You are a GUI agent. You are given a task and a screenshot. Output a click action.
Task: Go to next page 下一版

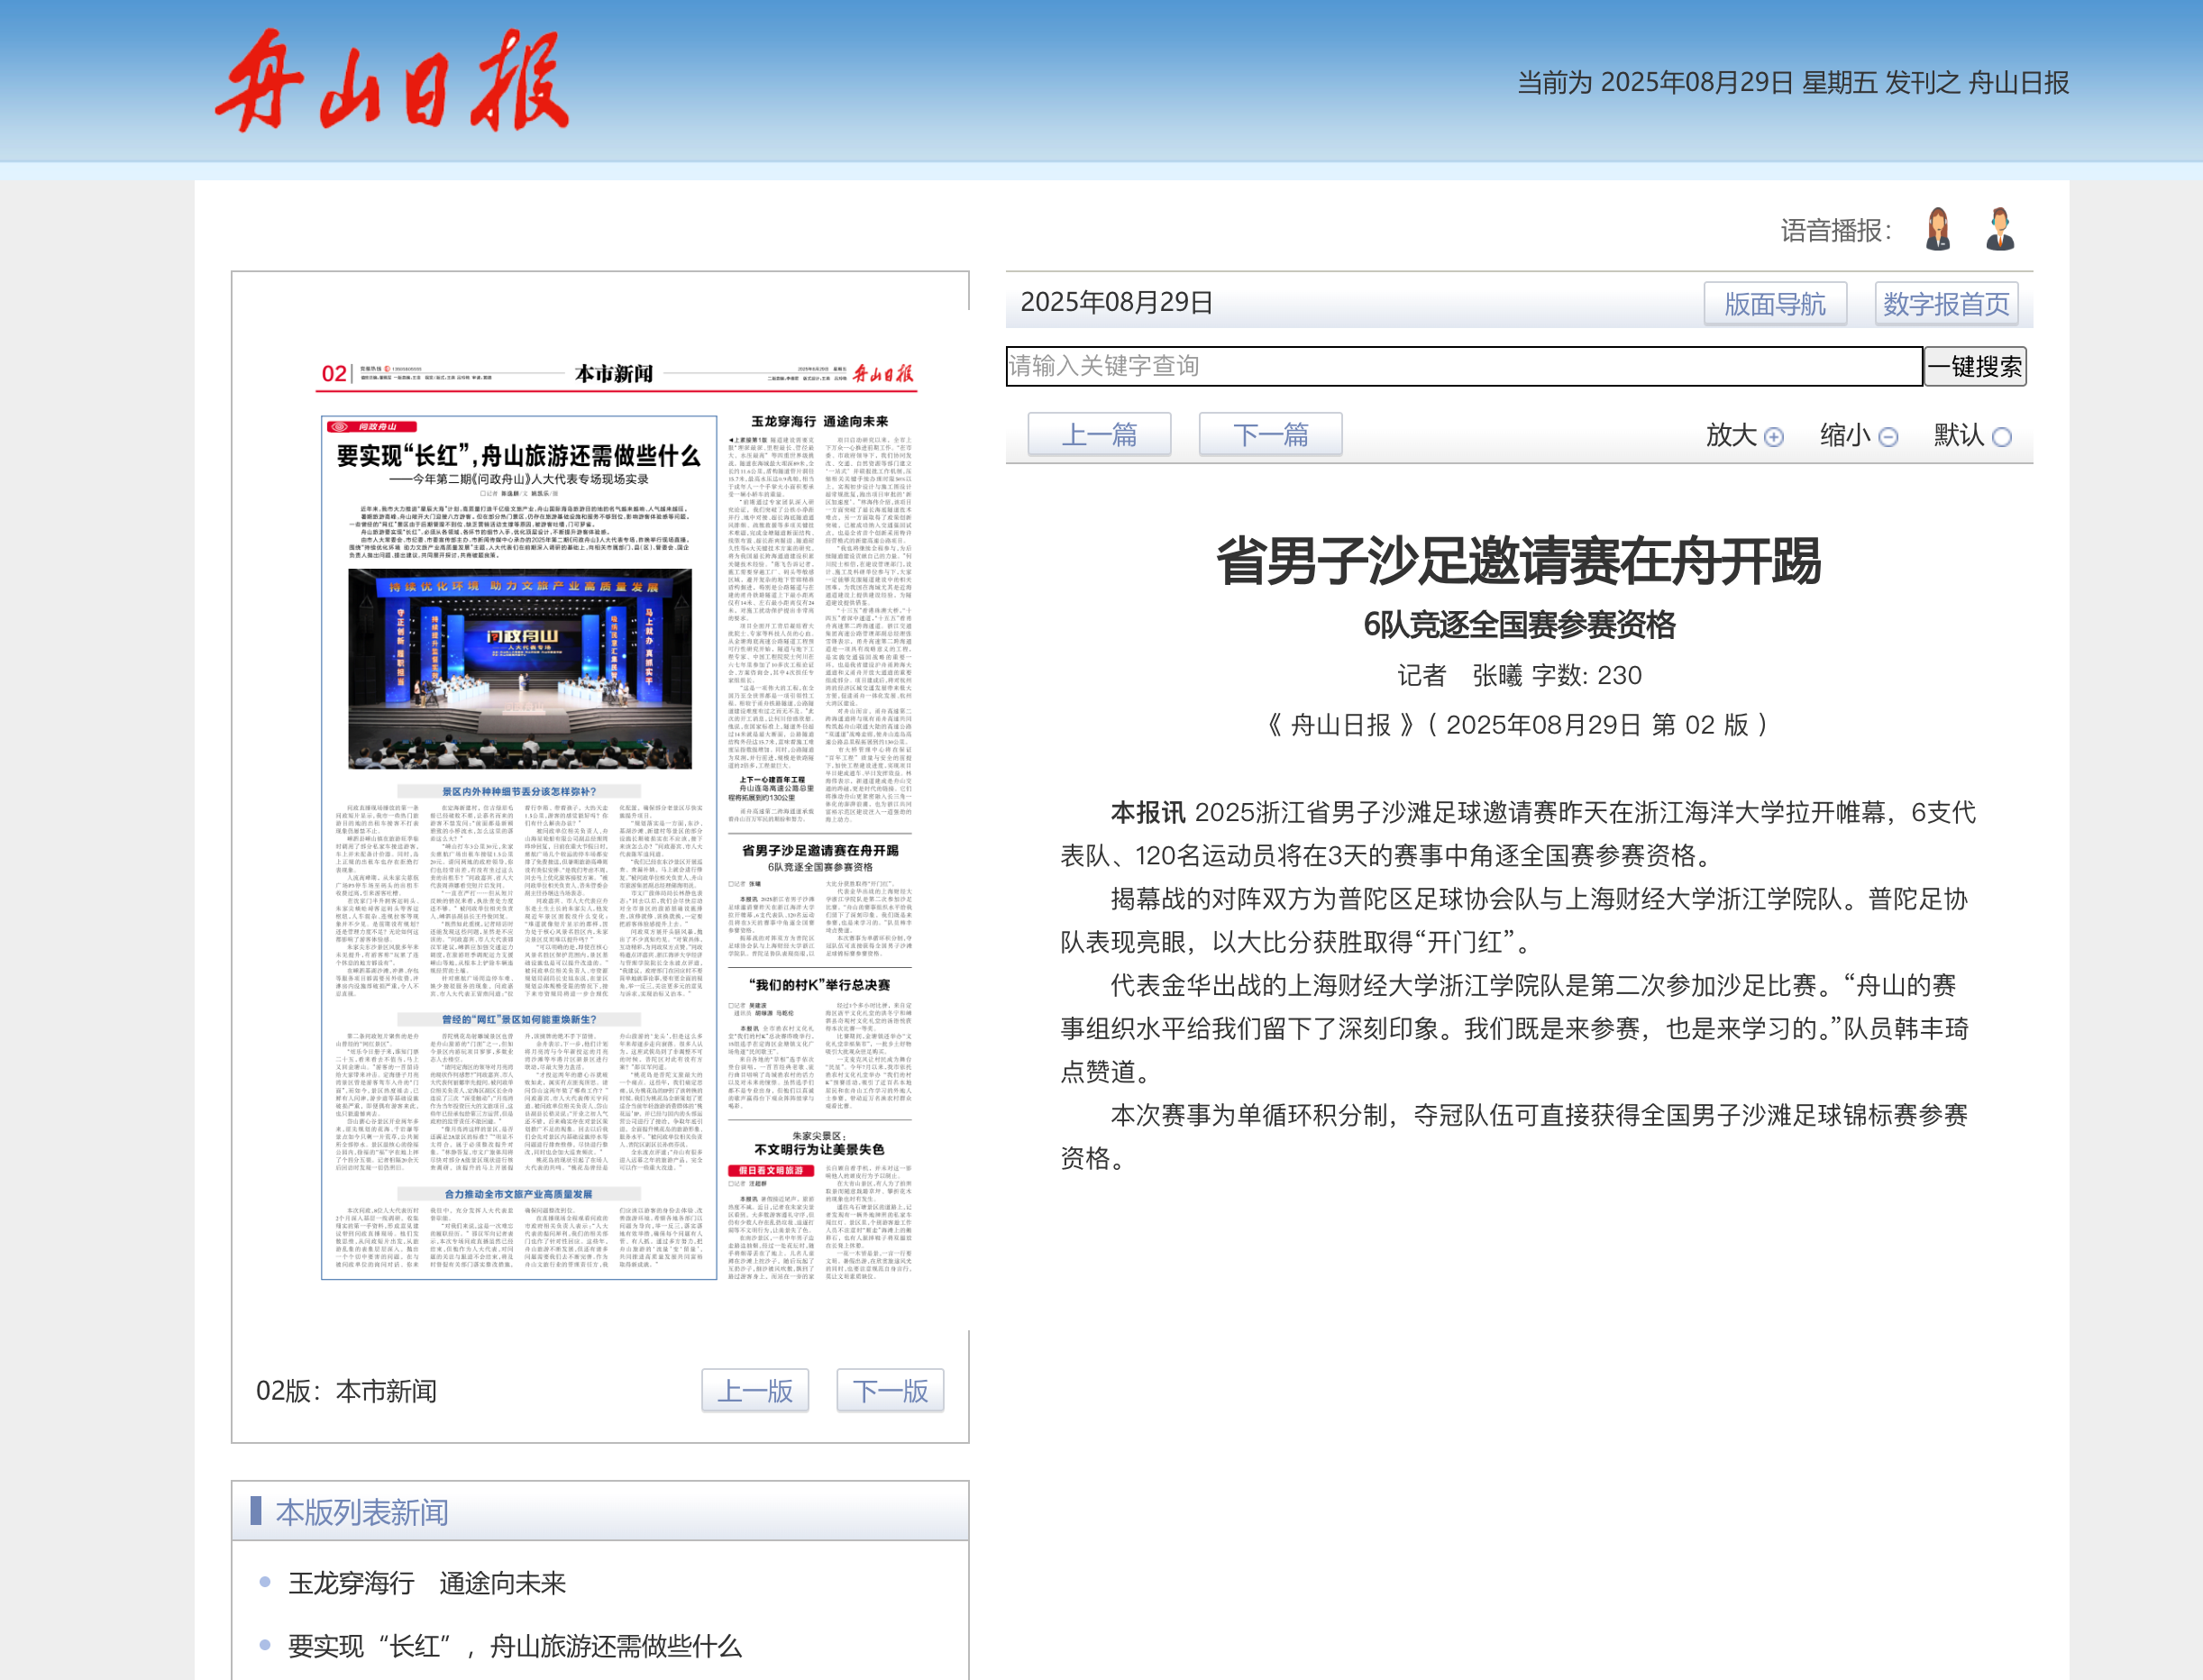pos(890,1390)
